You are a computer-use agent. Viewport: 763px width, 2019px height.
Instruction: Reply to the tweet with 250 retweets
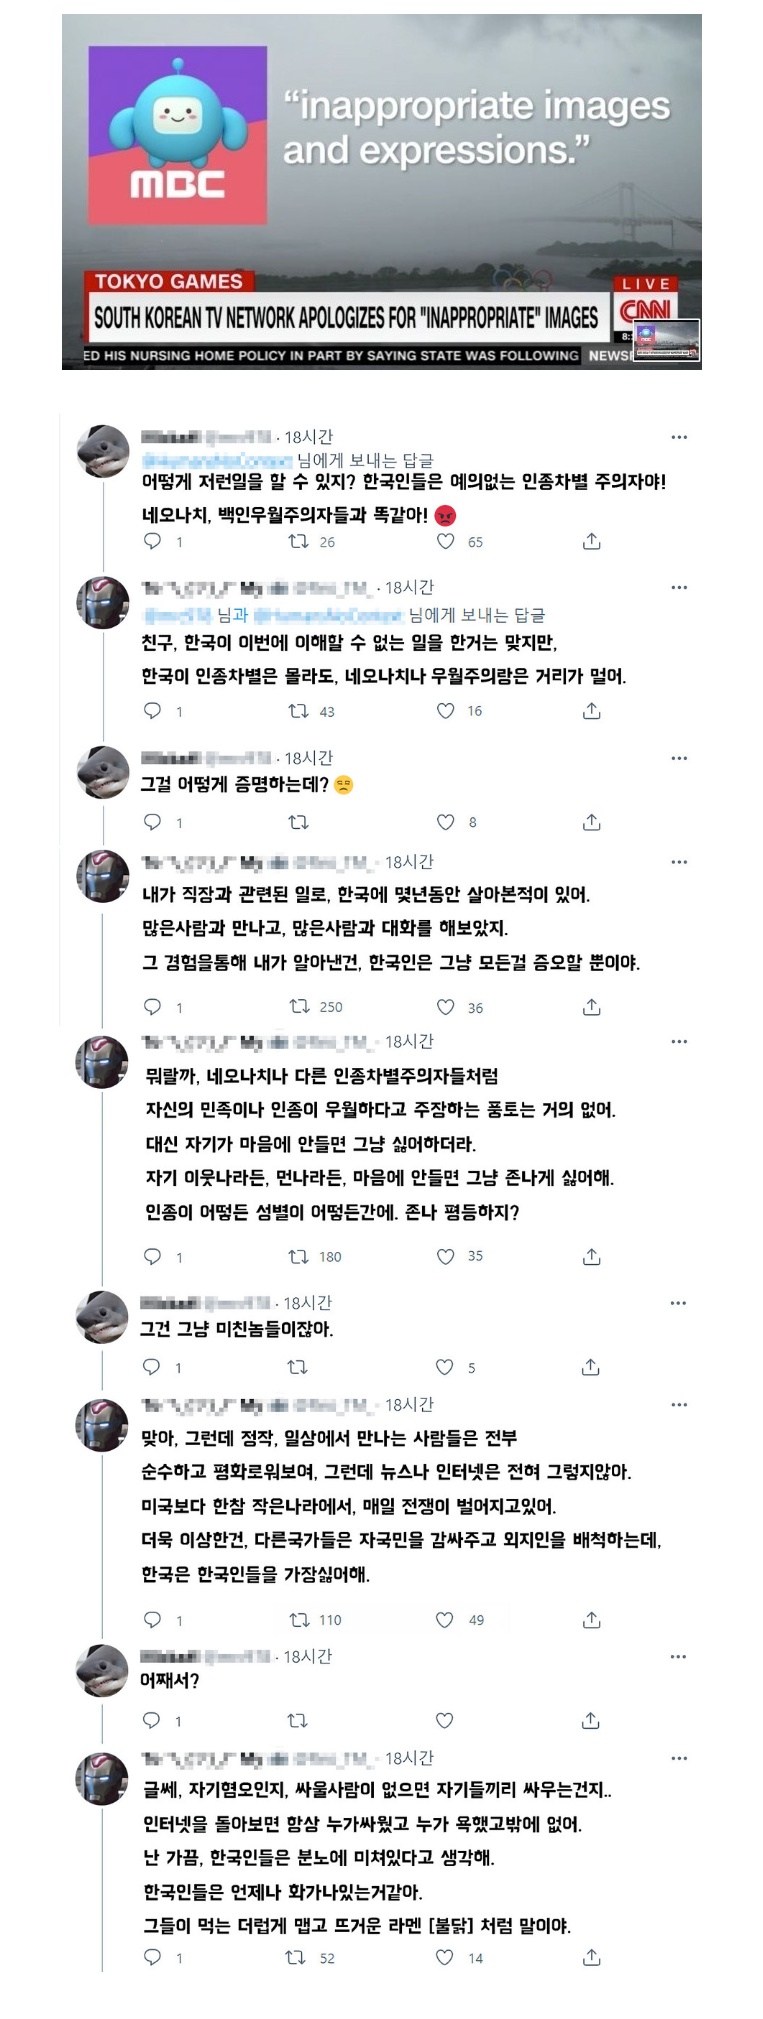[153, 1007]
